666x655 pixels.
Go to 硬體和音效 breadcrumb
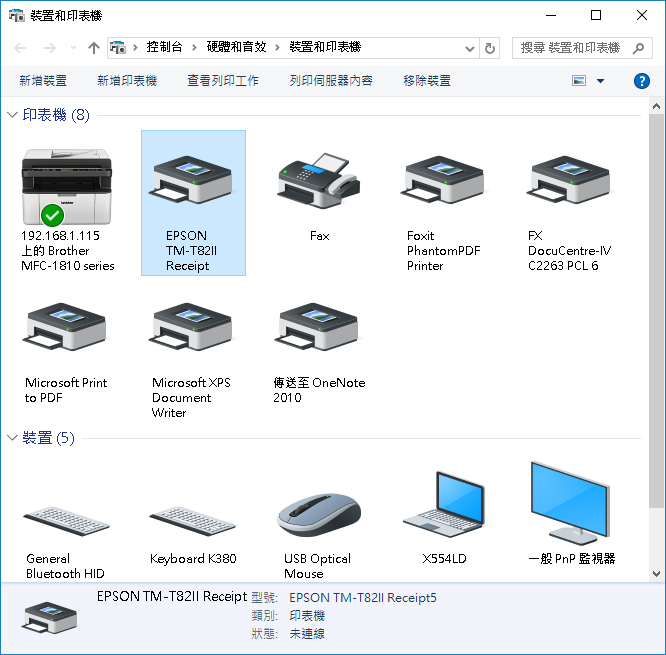(237, 47)
